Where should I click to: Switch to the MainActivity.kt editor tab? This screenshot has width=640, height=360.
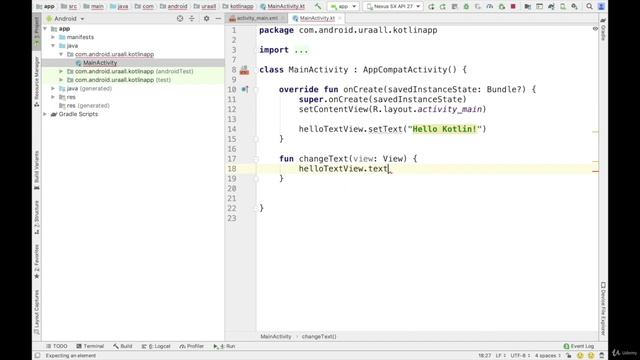[x=317, y=18]
